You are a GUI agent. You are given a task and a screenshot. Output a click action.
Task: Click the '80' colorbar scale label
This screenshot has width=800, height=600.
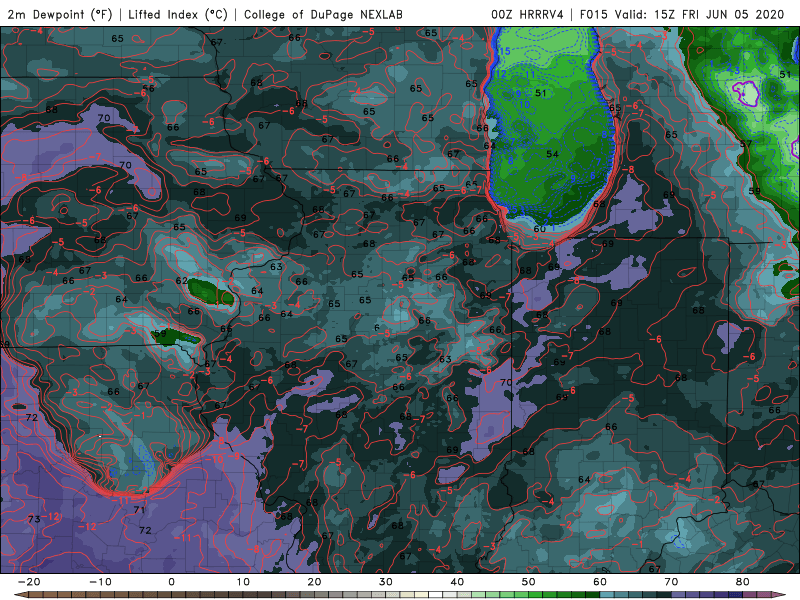[x=743, y=582]
